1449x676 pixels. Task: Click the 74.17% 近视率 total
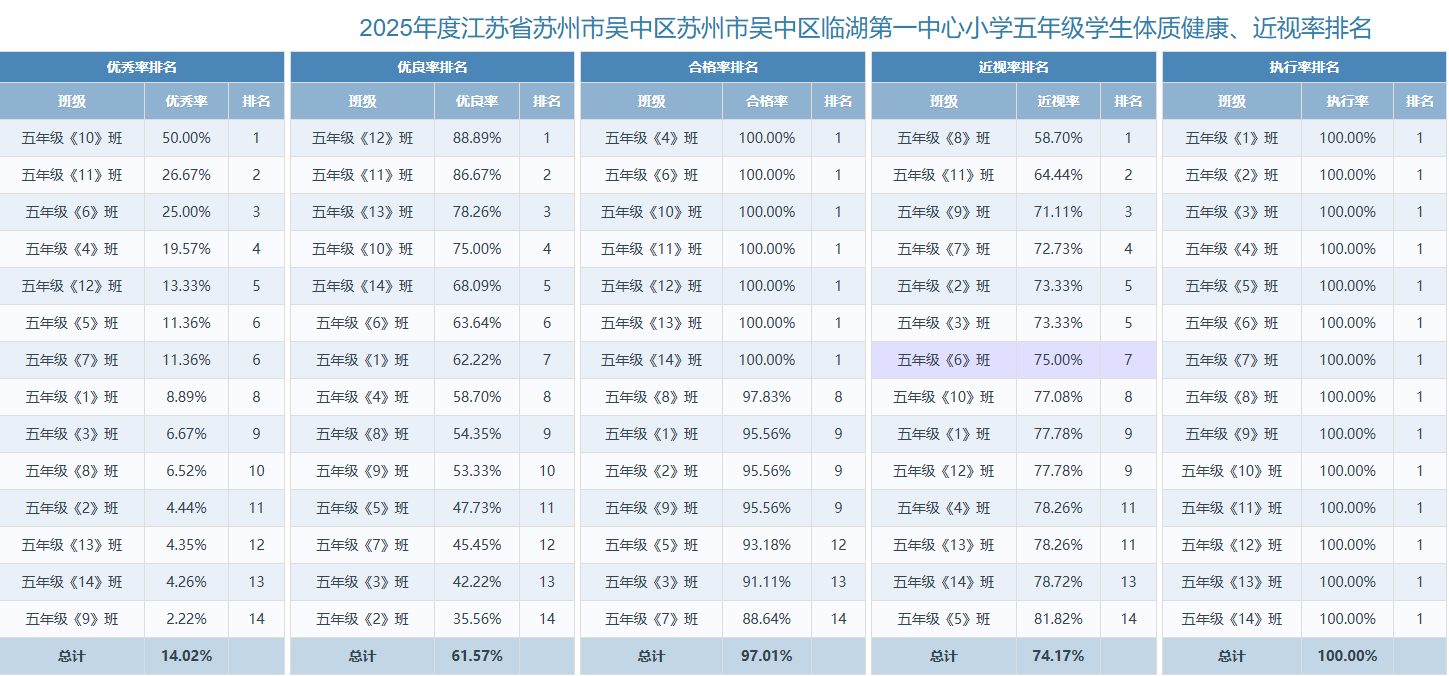1058,656
